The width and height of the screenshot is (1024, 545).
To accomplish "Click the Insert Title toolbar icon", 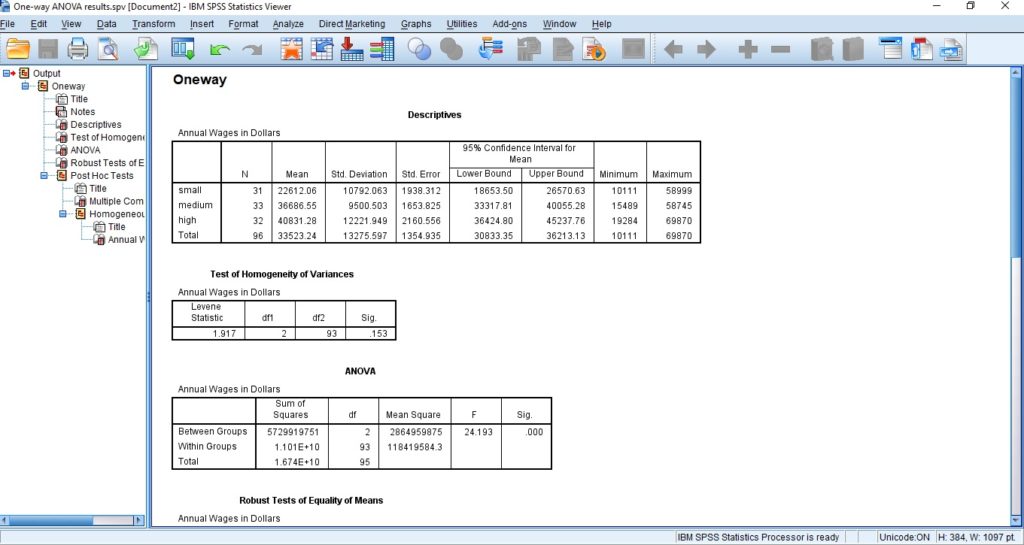I will pyautogui.click(x=921, y=49).
